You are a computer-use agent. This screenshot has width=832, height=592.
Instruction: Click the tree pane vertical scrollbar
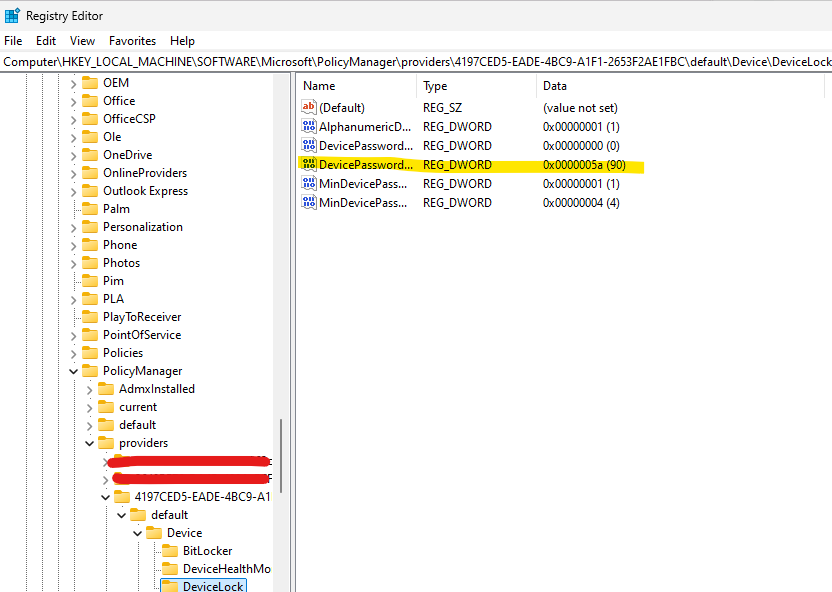pos(281,456)
